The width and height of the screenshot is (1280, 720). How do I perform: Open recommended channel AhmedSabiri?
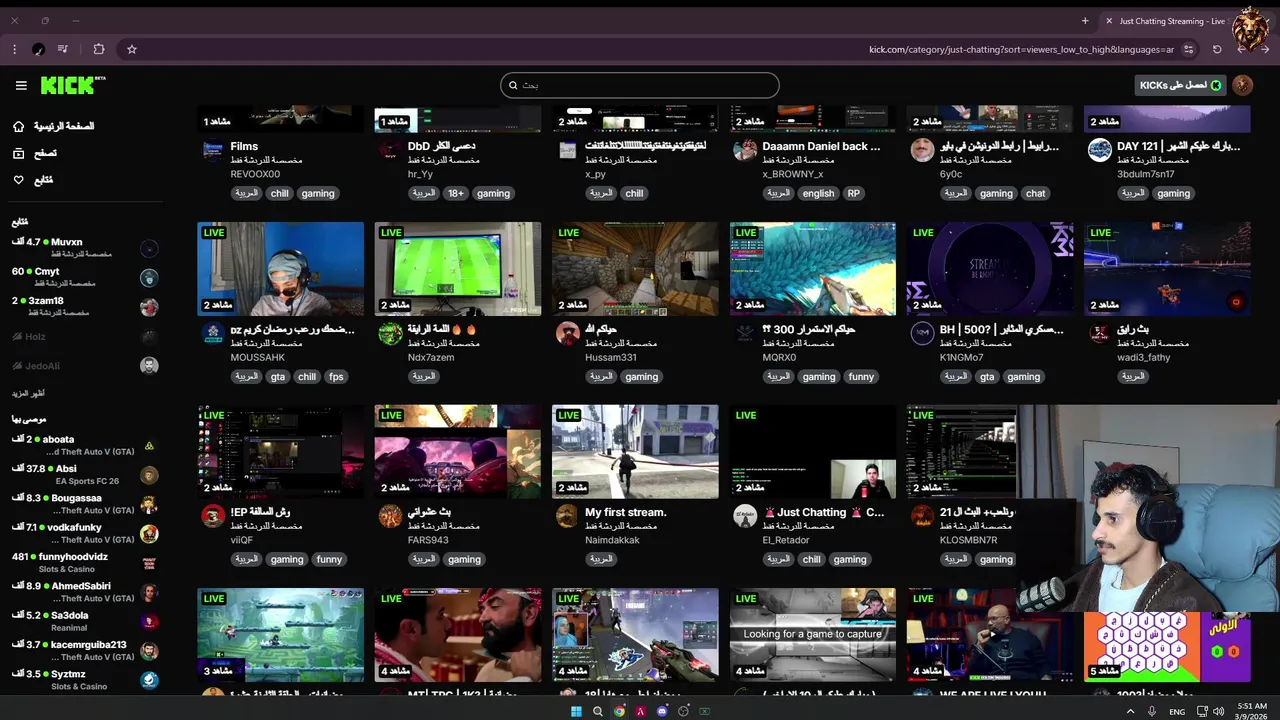[85, 592]
